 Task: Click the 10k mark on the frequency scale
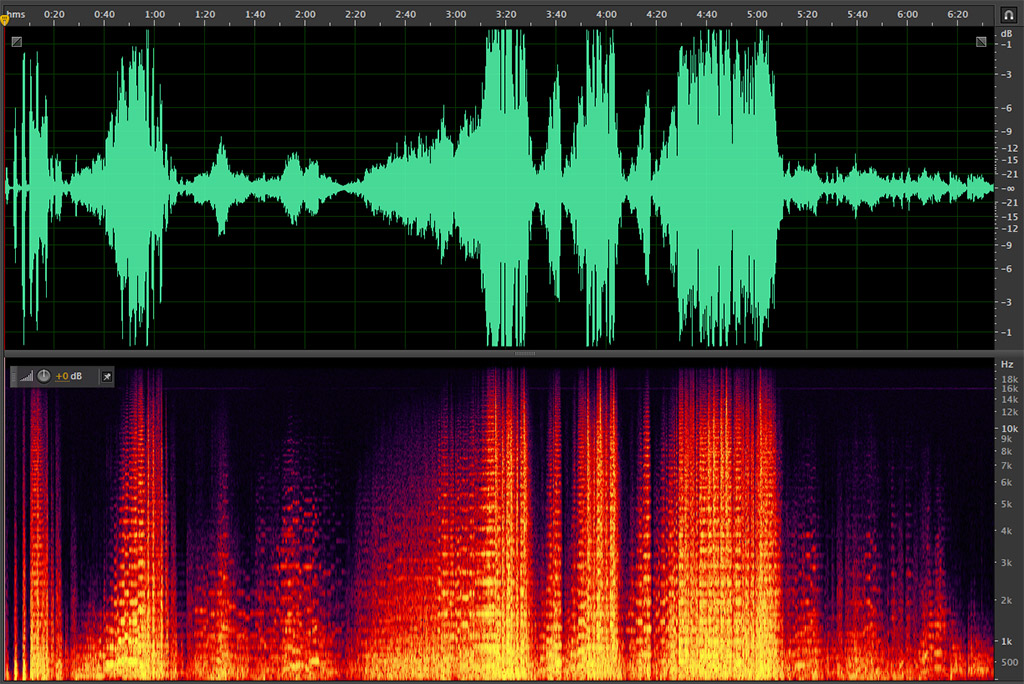click(1010, 429)
